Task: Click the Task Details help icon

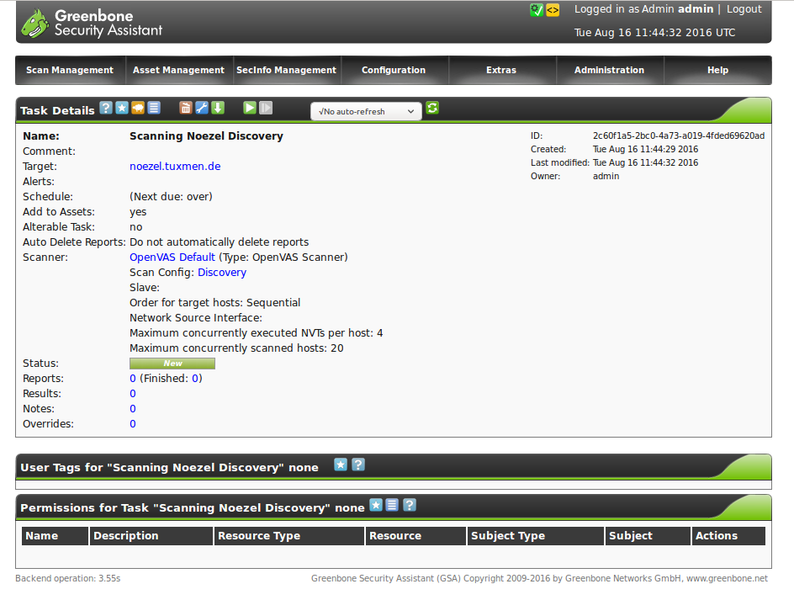Action: pos(106,108)
